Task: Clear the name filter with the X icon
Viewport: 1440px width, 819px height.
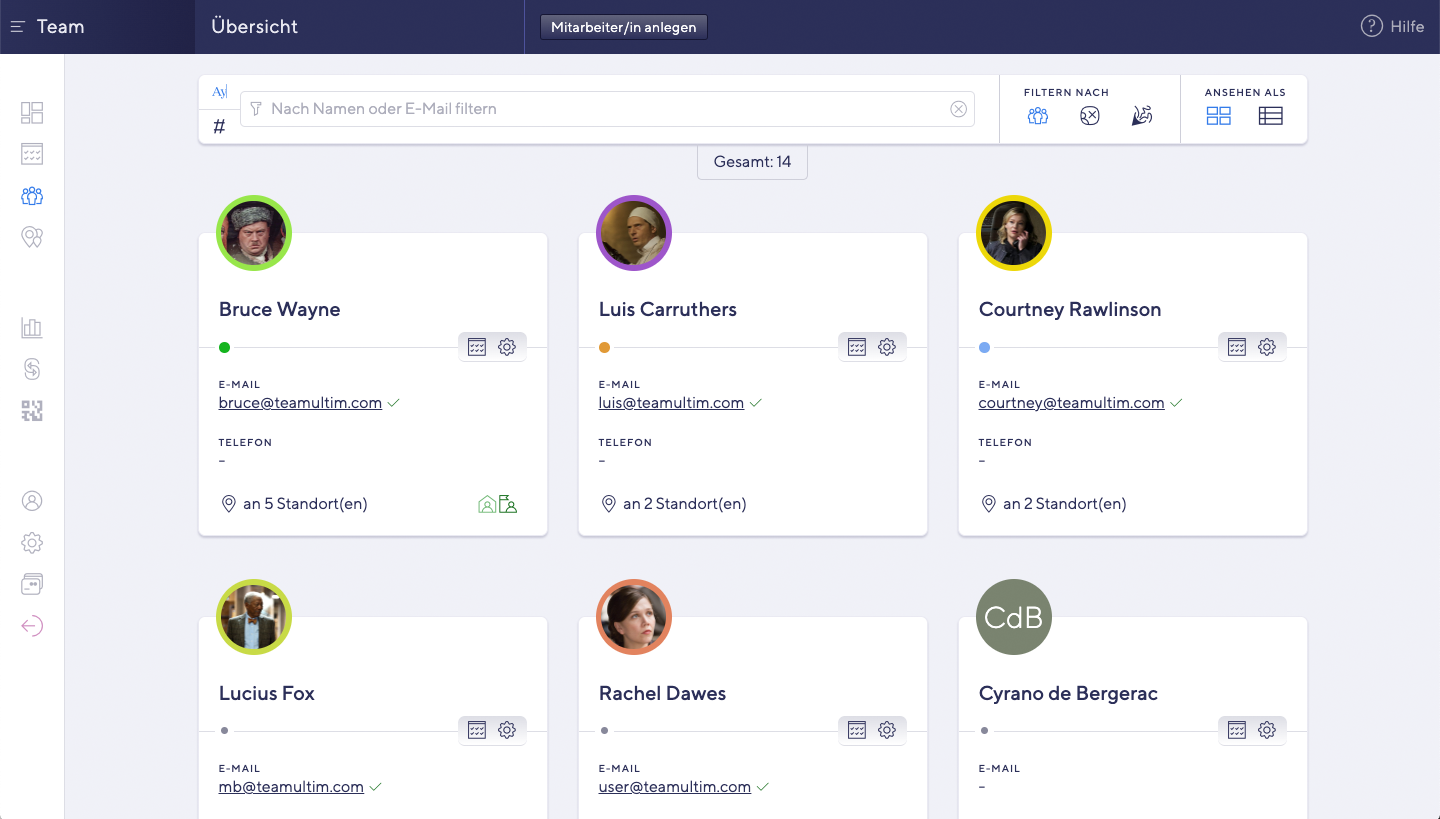Action: coord(958,109)
